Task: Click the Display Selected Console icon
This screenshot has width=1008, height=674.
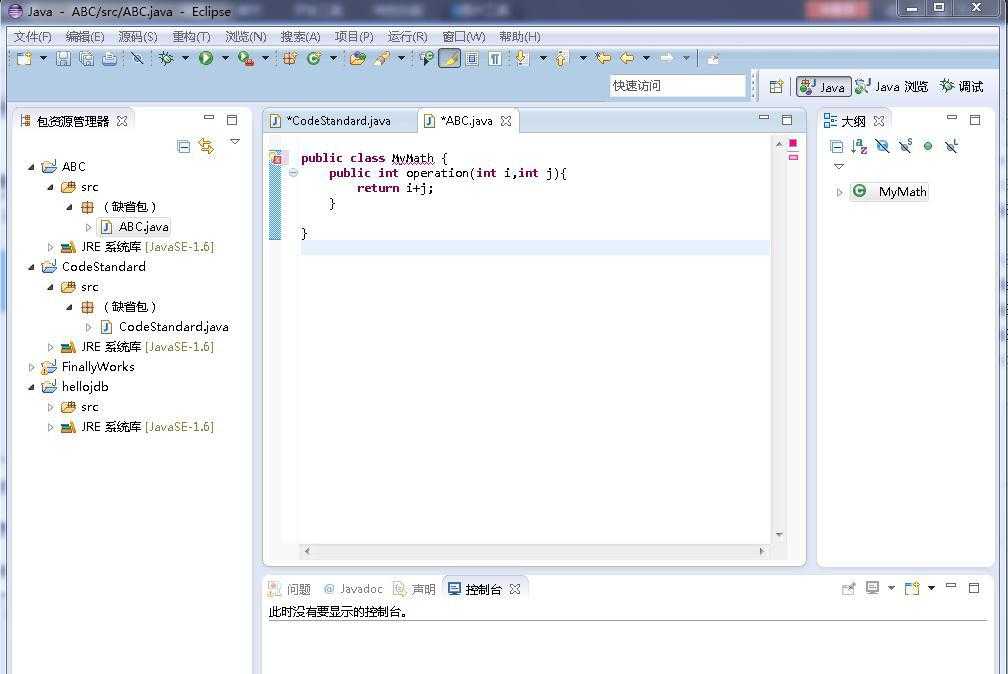Action: (x=872, y=588)
